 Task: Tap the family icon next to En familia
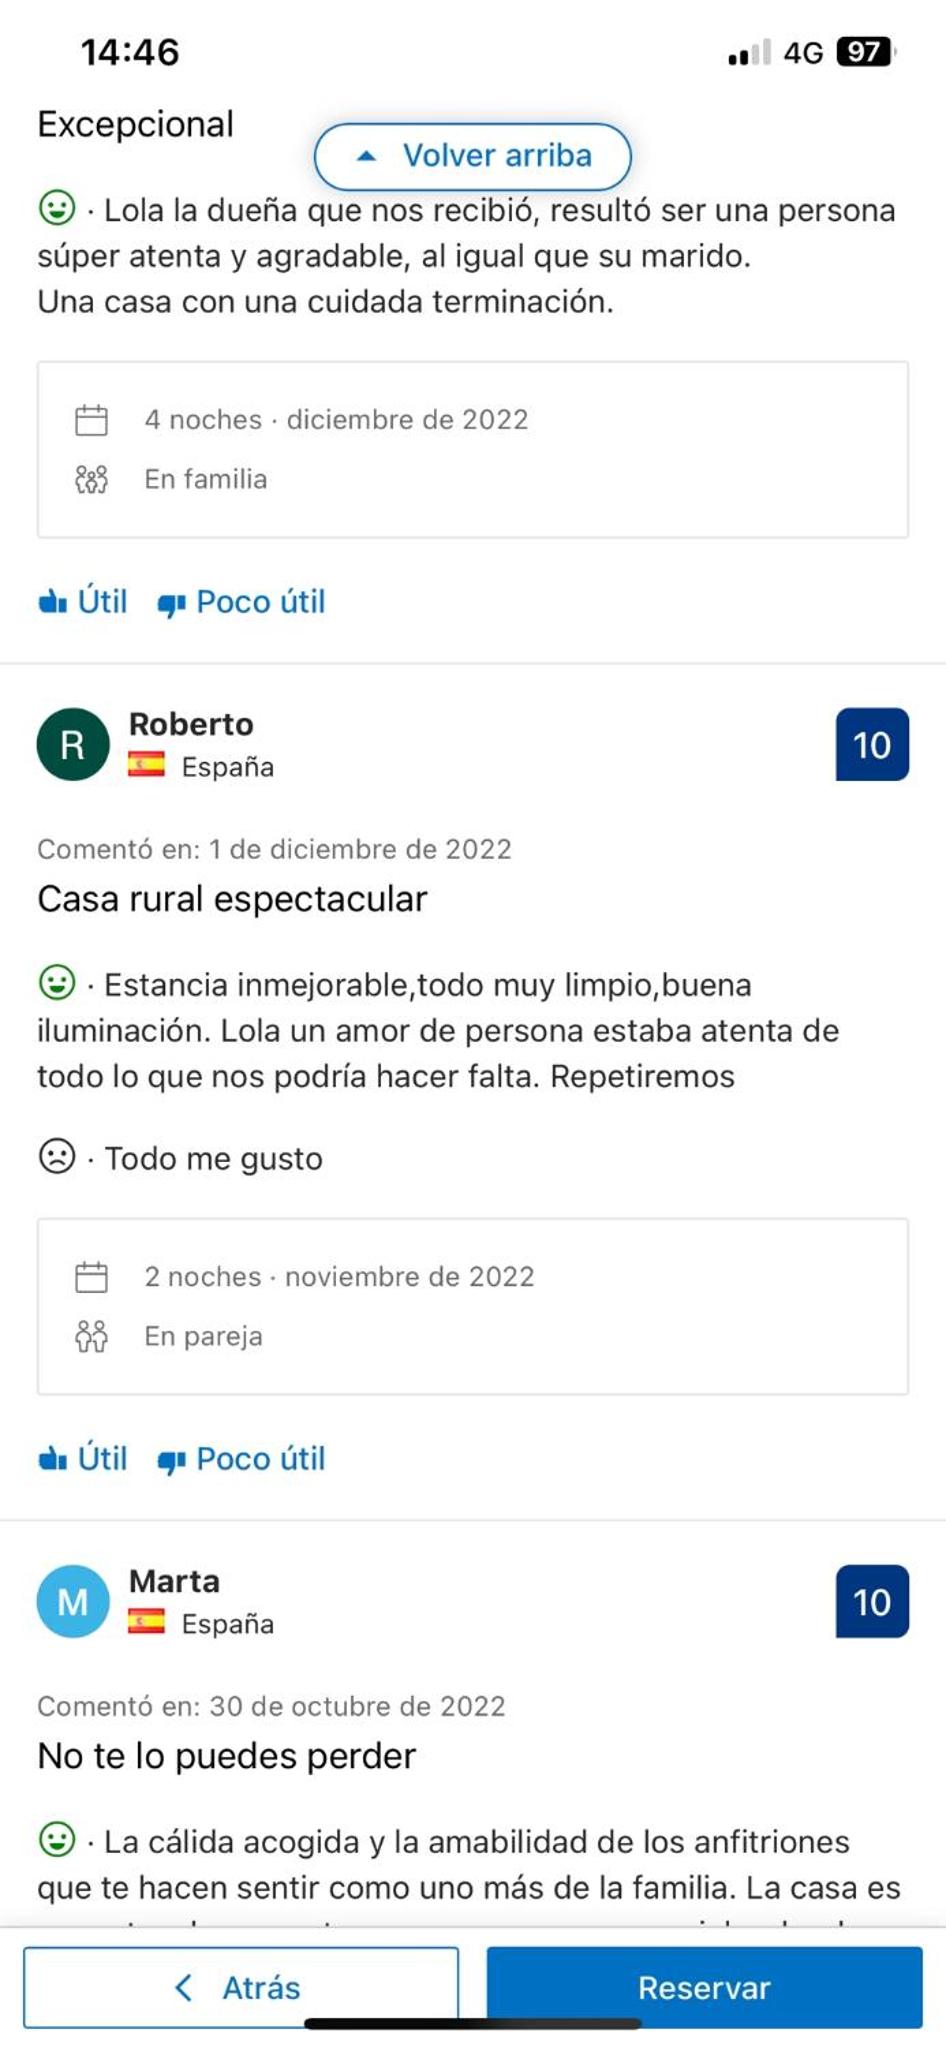(91, 479)
